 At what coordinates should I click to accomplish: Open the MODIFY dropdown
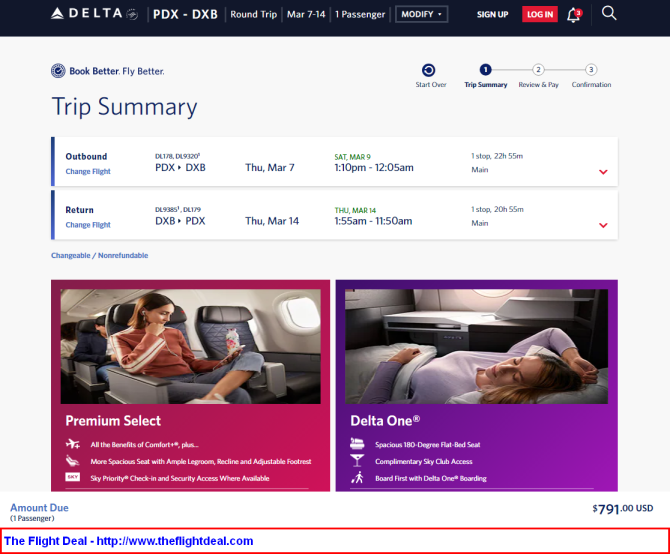pos(421,14)
